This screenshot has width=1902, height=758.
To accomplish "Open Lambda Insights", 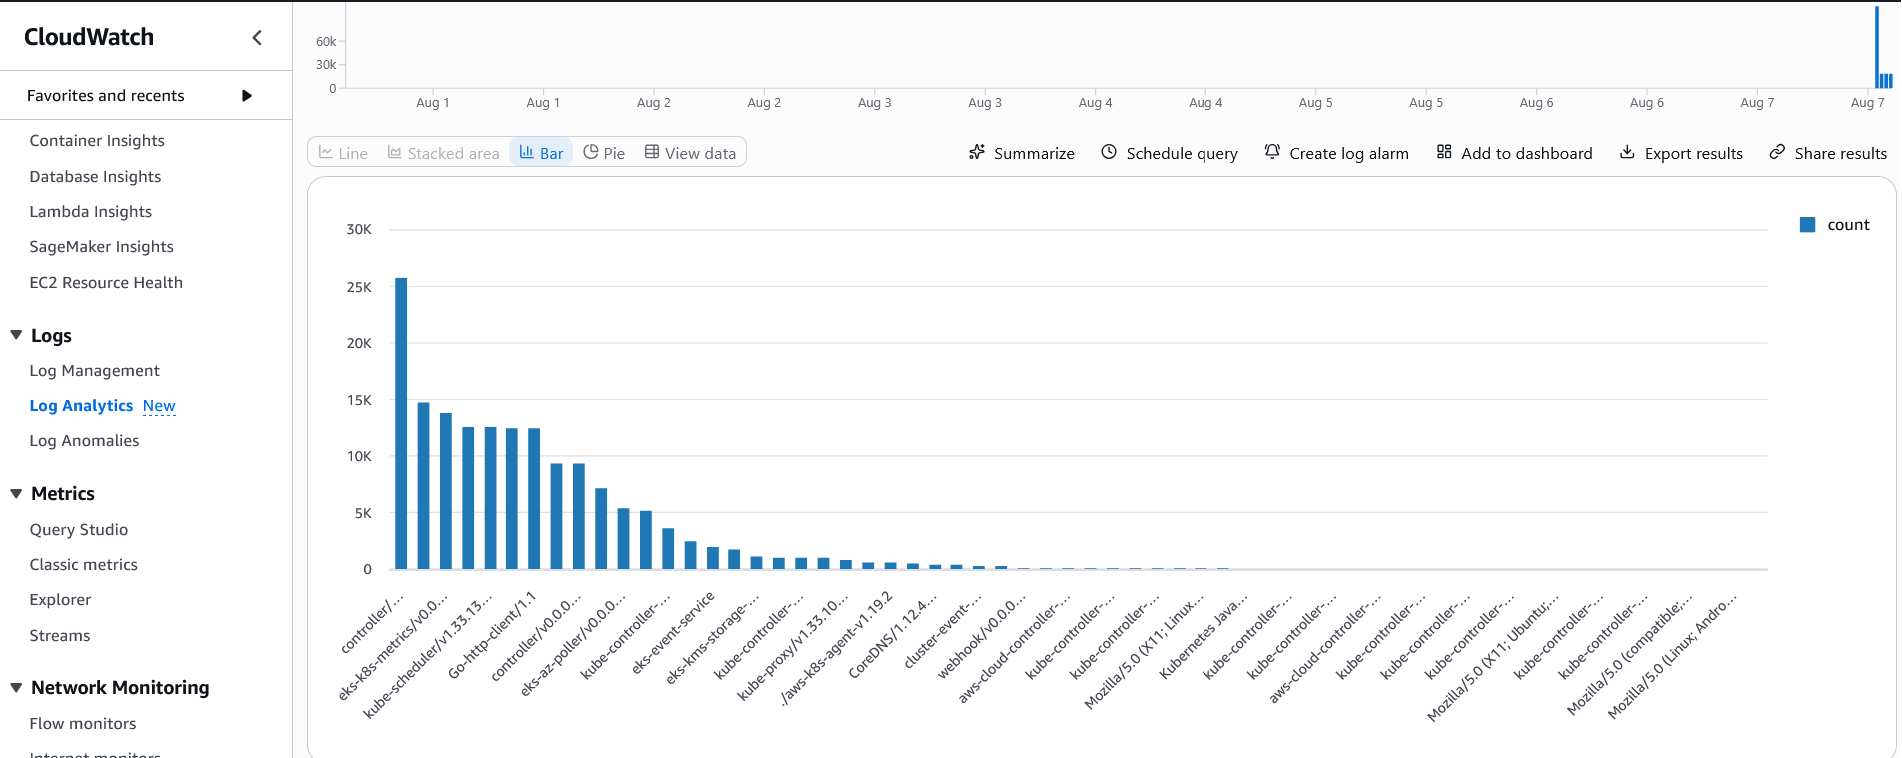I will coord(91,212).
